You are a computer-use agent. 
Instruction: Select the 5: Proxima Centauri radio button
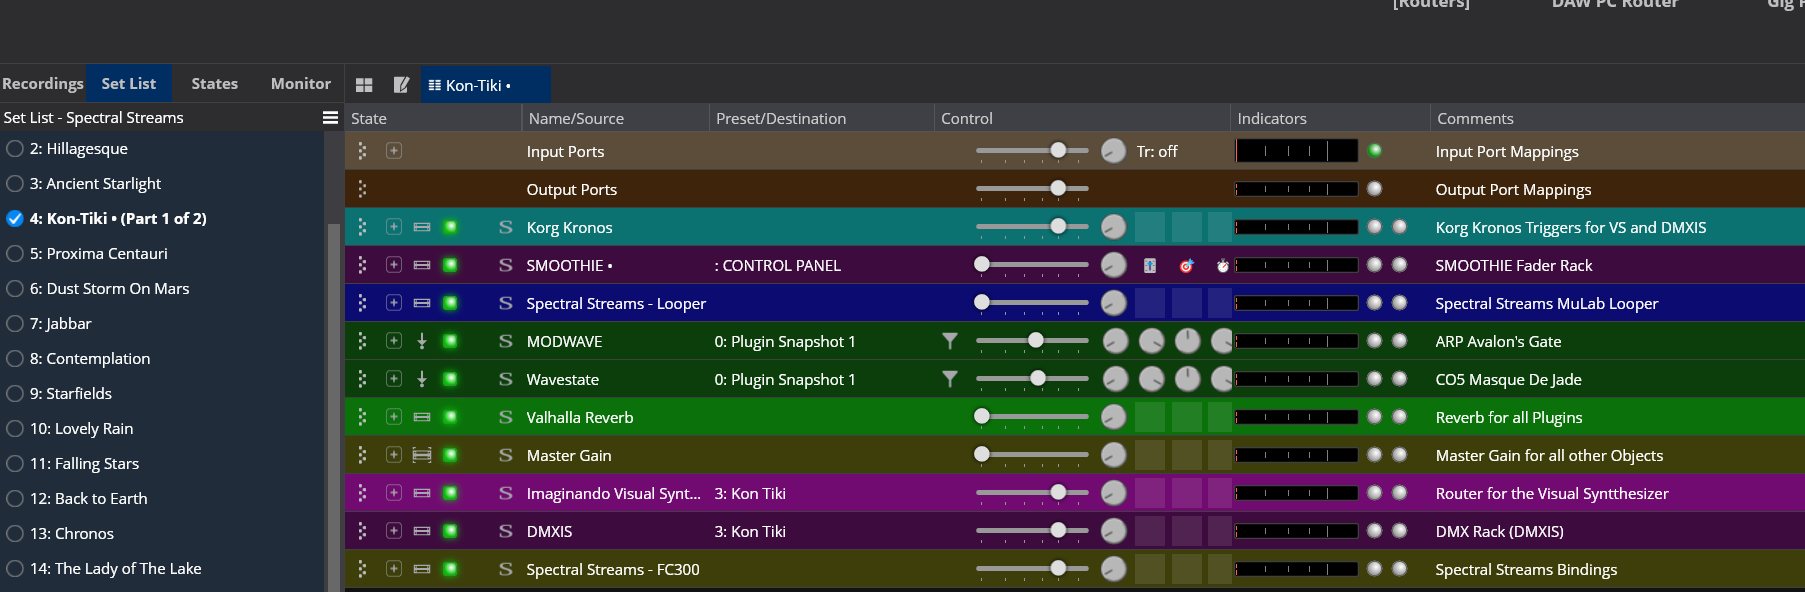point(15,254)
